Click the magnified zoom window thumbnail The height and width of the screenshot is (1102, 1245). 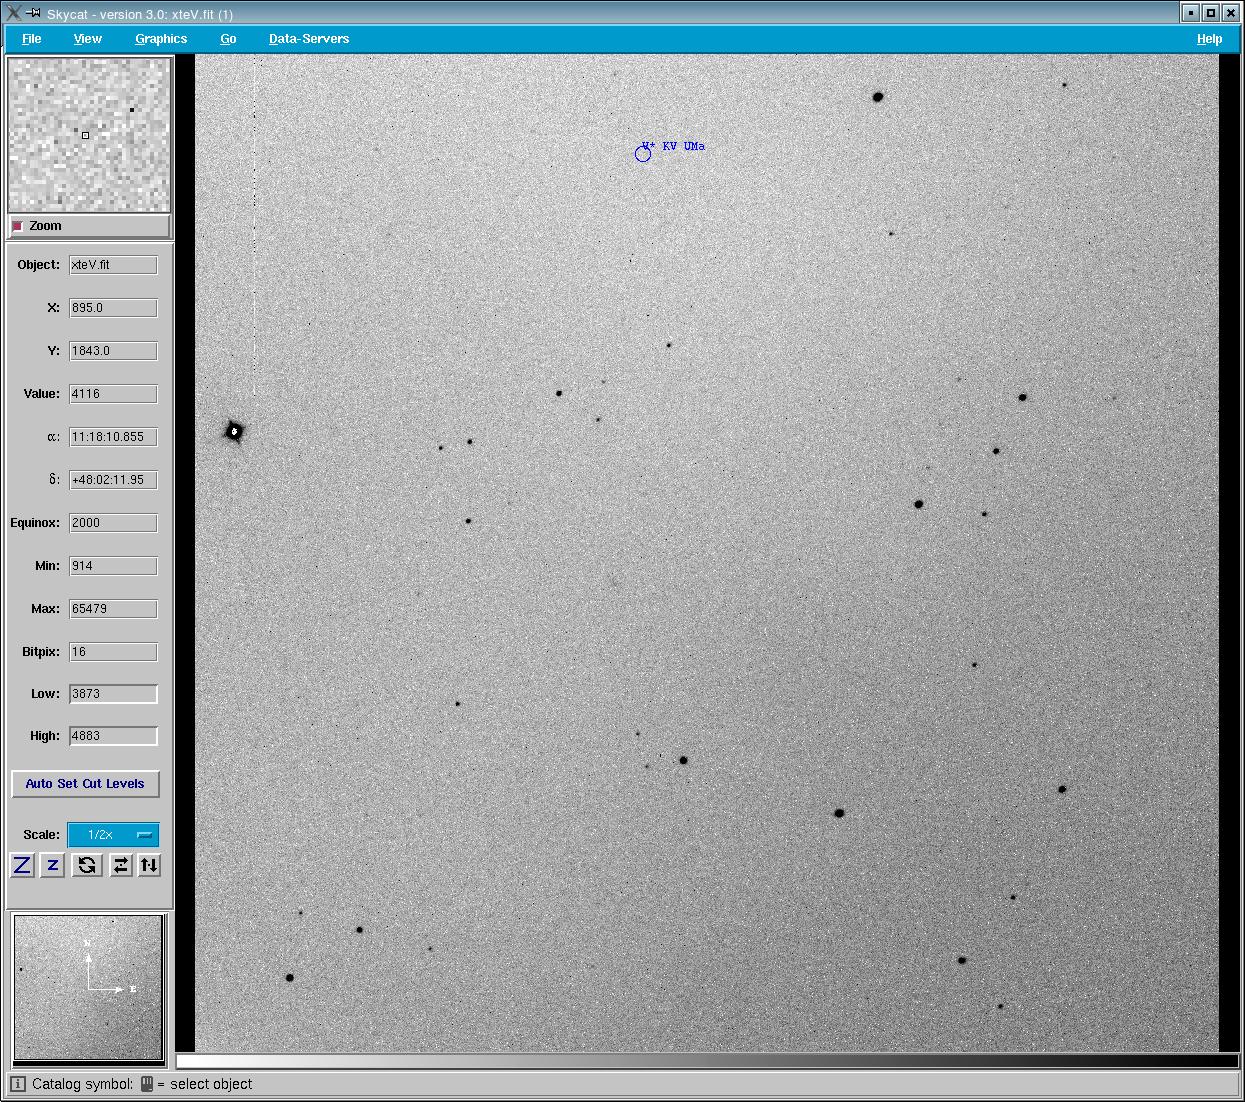pyautogui.click(x=89, y=134)
